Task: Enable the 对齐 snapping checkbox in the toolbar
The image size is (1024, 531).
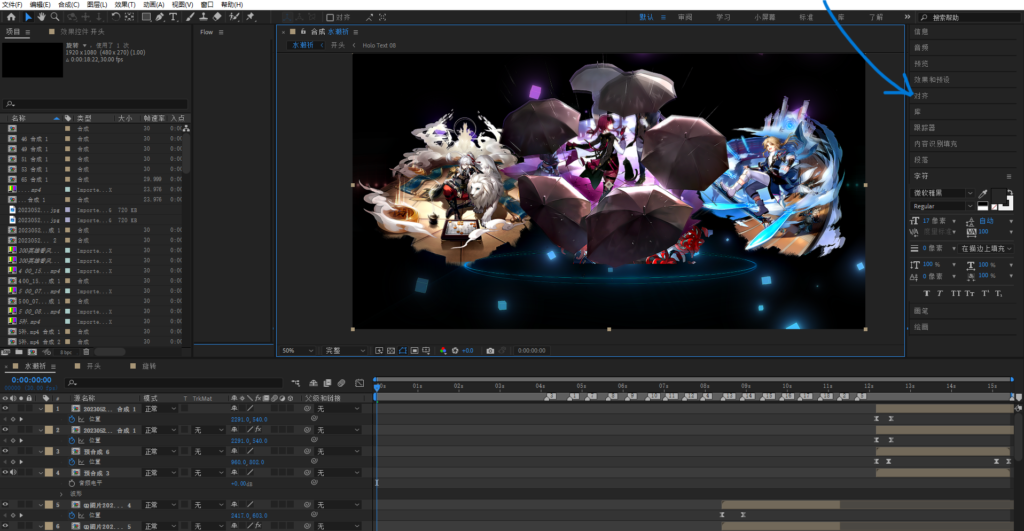Action: click(330, 18)
